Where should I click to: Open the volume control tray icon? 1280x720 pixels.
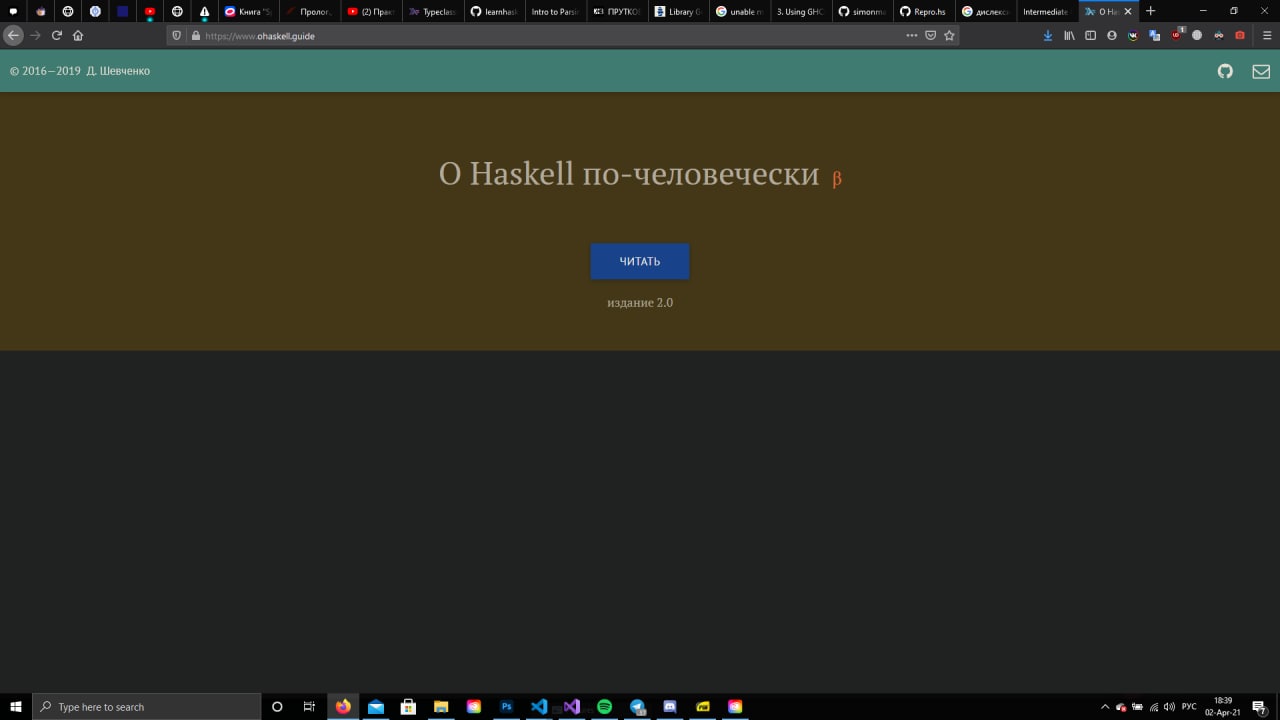(1169, 706)
